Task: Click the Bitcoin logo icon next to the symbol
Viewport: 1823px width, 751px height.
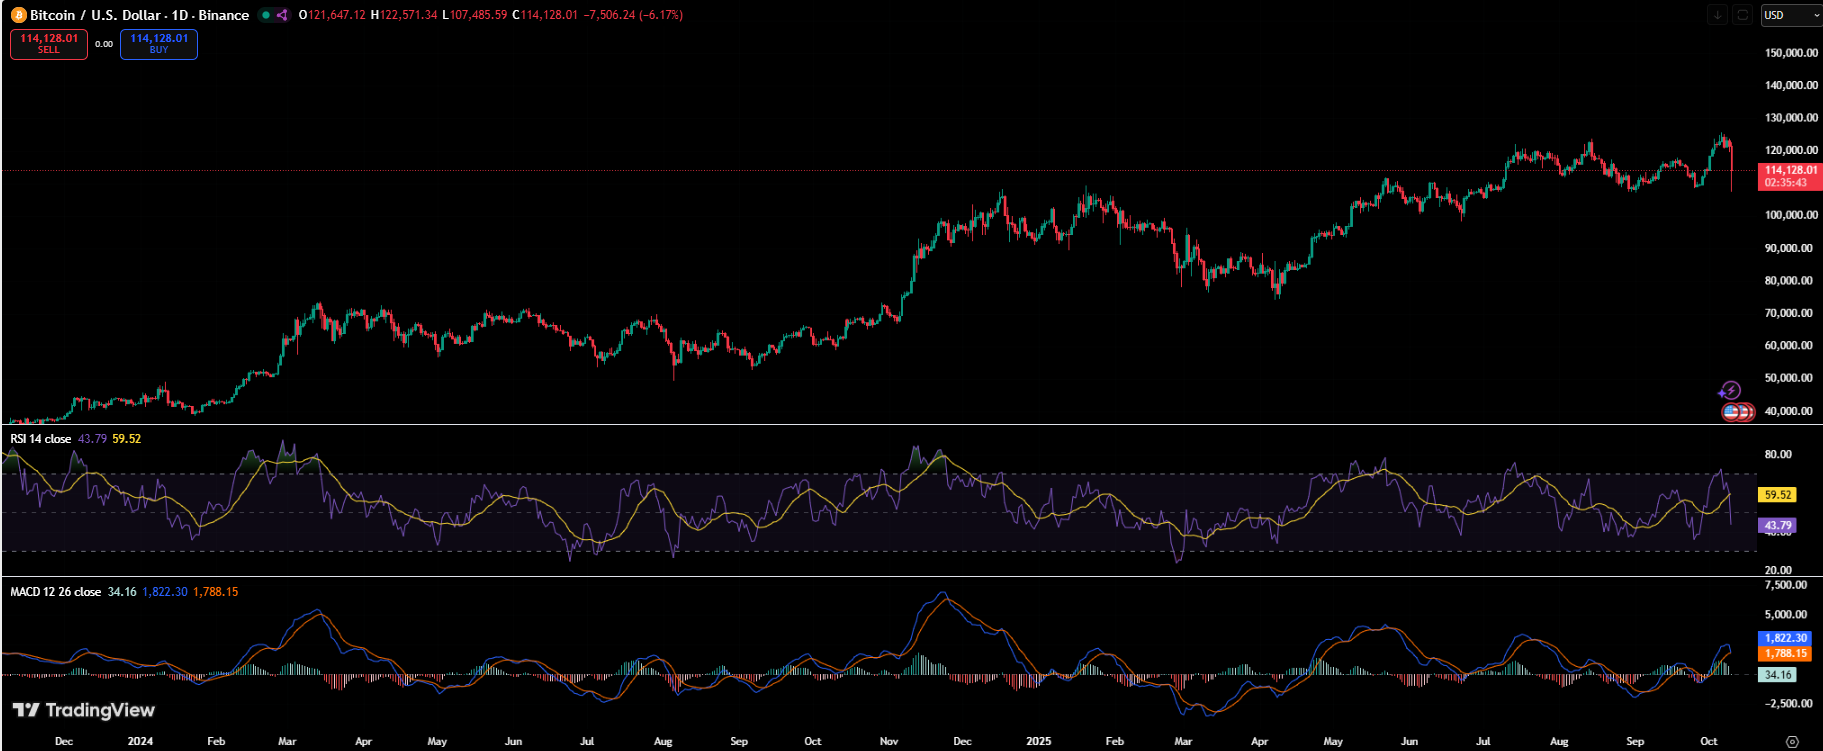Action: point(18,15)
